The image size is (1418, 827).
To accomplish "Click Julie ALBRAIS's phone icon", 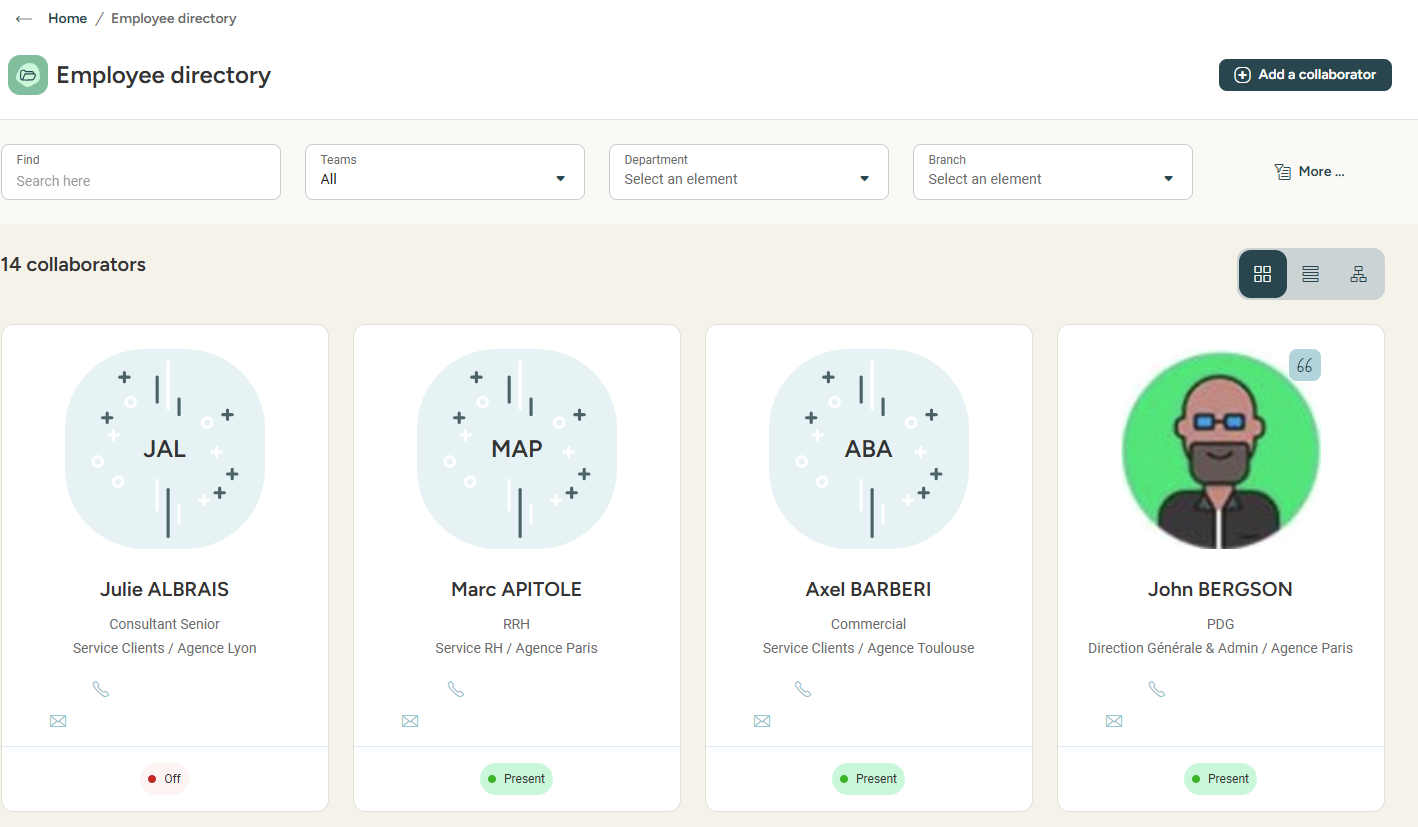I will click(101, 689).
